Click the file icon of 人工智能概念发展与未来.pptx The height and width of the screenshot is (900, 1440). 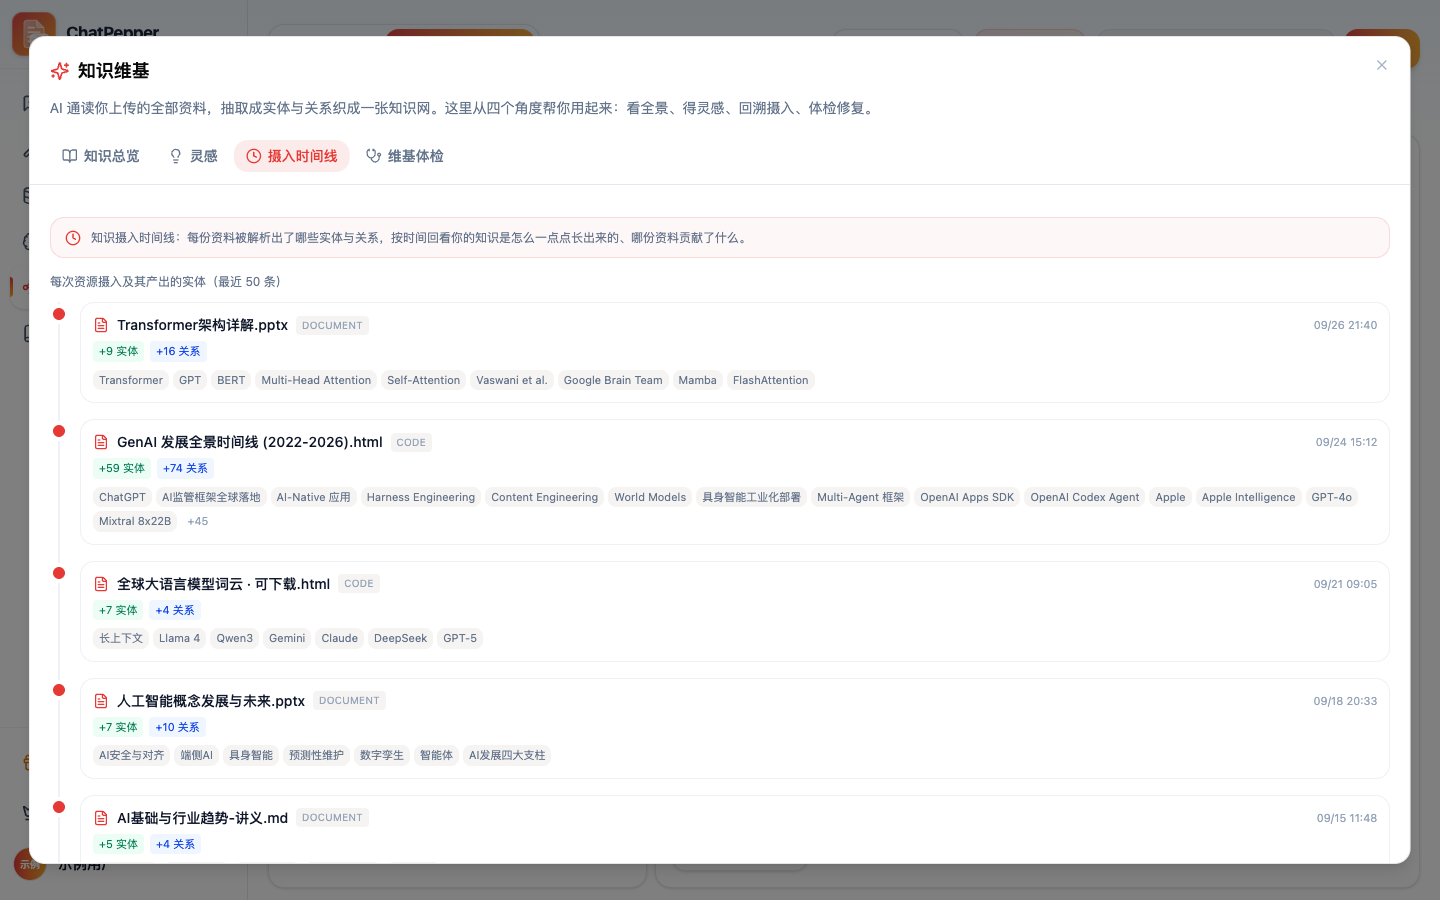(x=101, y=701)
